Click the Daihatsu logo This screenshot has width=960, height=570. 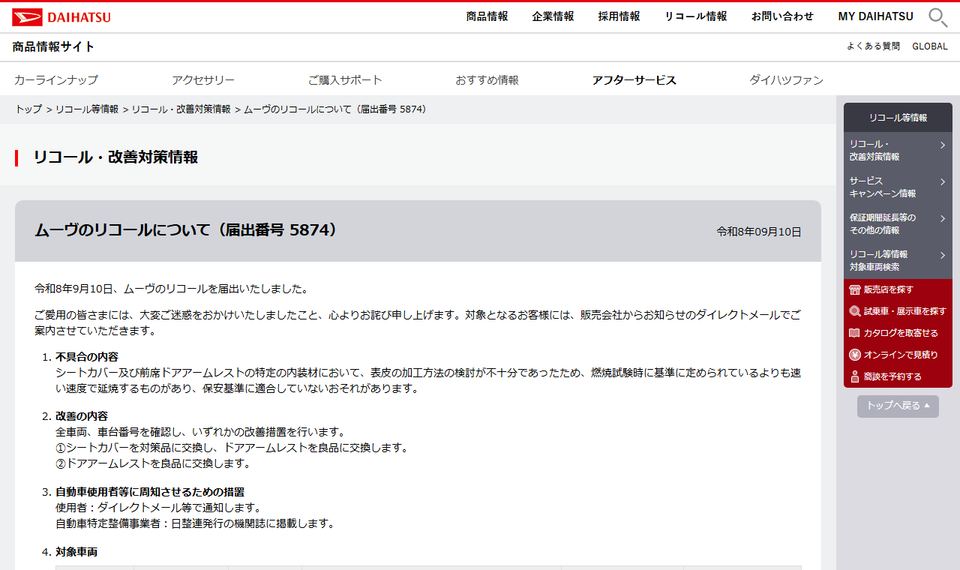61,17
